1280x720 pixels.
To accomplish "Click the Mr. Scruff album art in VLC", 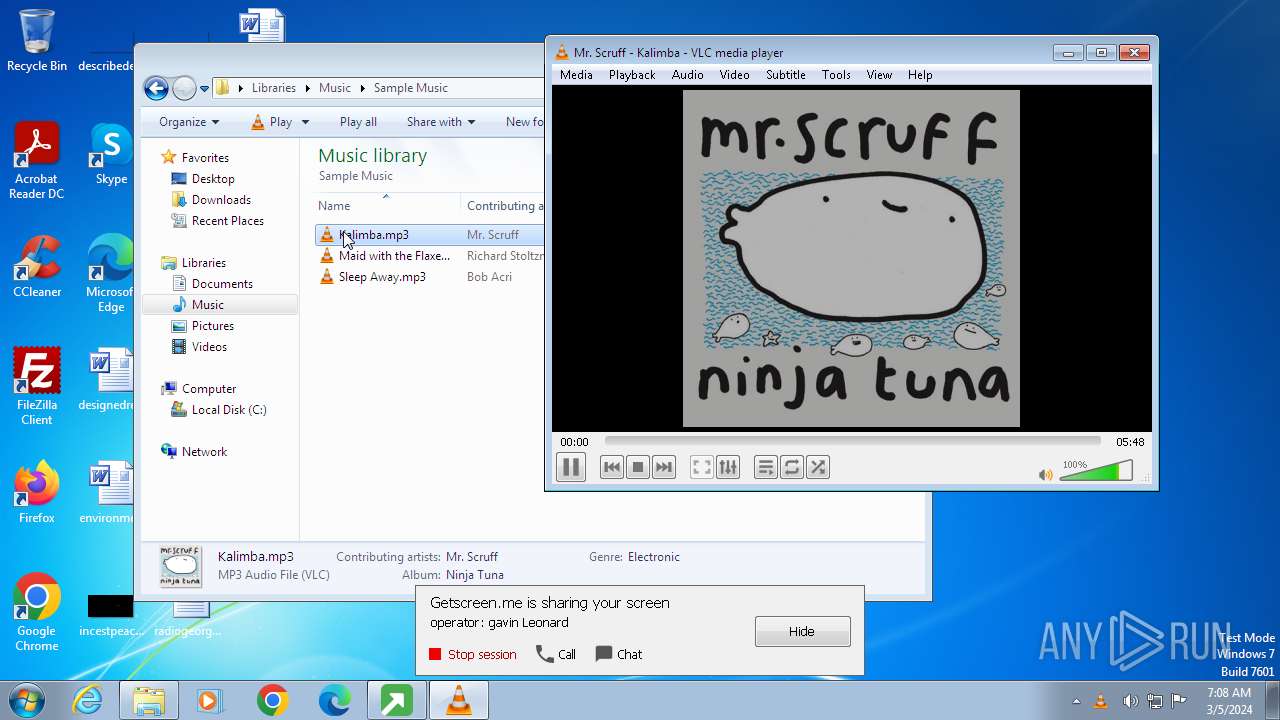I will 851,258.
